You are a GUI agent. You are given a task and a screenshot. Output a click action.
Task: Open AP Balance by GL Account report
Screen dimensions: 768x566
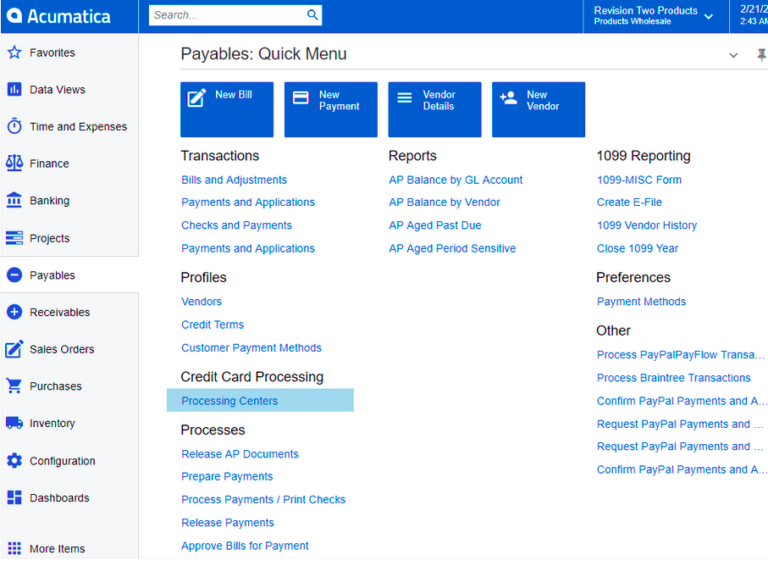456,180
